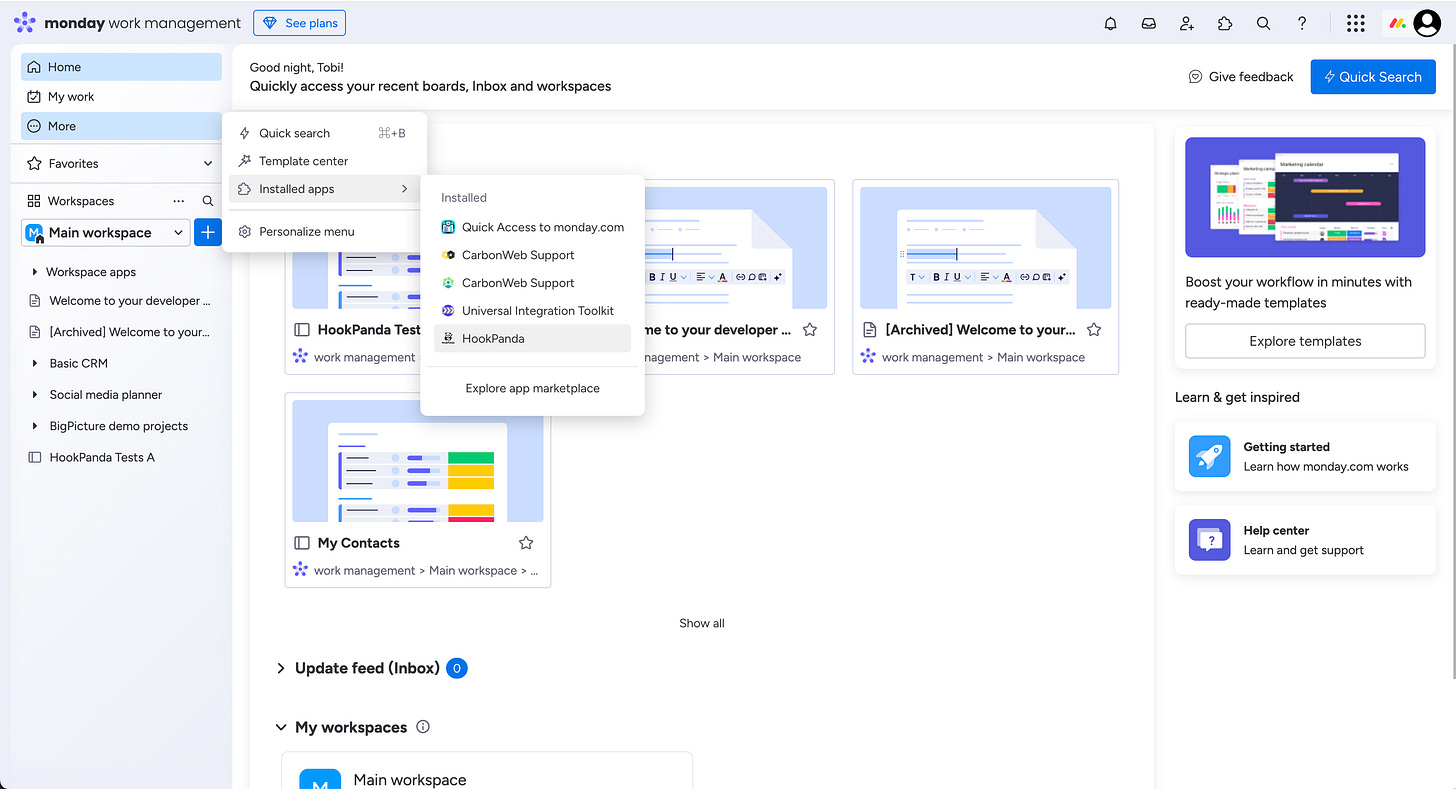The width and height of the screenshot is (1456, 789).
Task: Click the Universal Integration Toolkit icon
Action: point(449,311)
